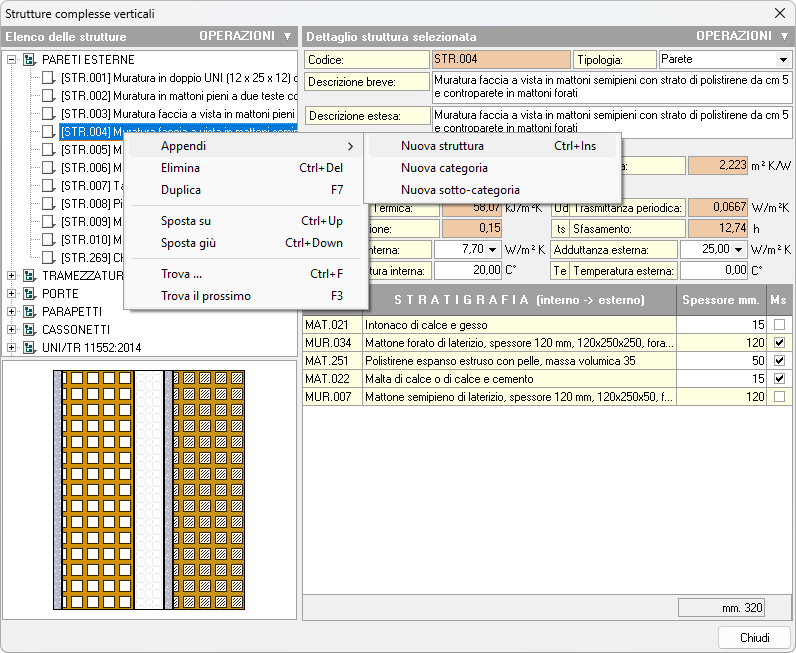Select Duplica in the context menu
The height and width of the screenshot is (653, 796).
181,190
